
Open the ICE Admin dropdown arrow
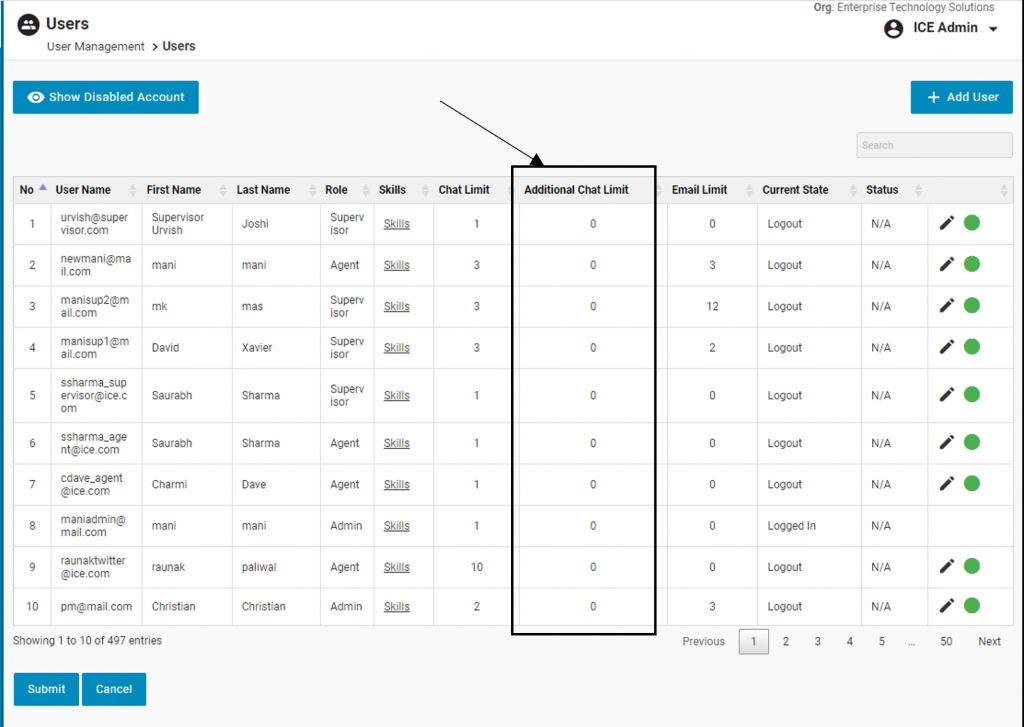pos(993,29)
